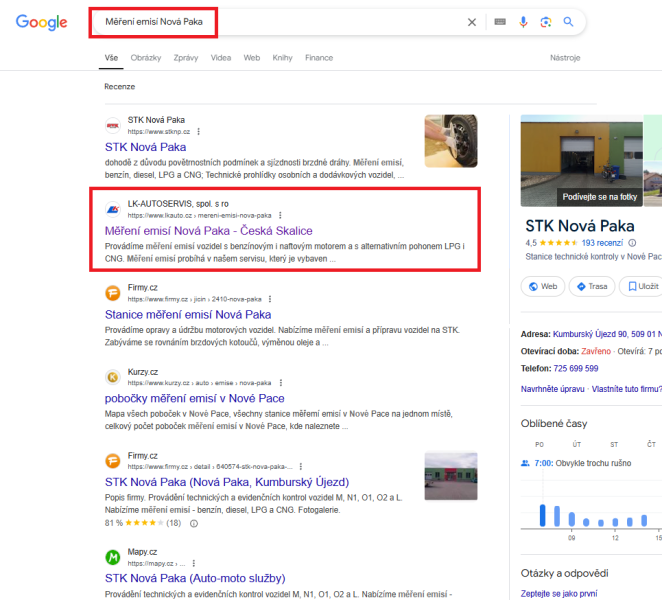Viewport: 662px width, 600px height.
Task: Open Google Lens image search icon
Action: [545, 22]
